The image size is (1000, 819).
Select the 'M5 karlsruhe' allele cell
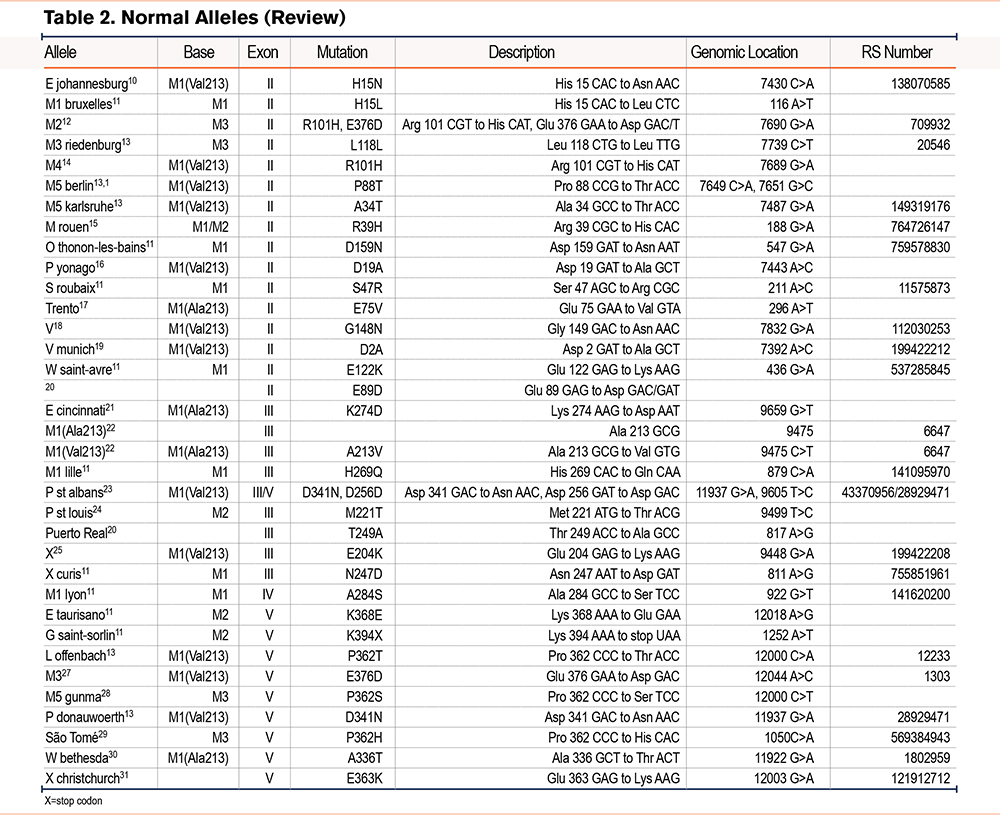[80, 206]
